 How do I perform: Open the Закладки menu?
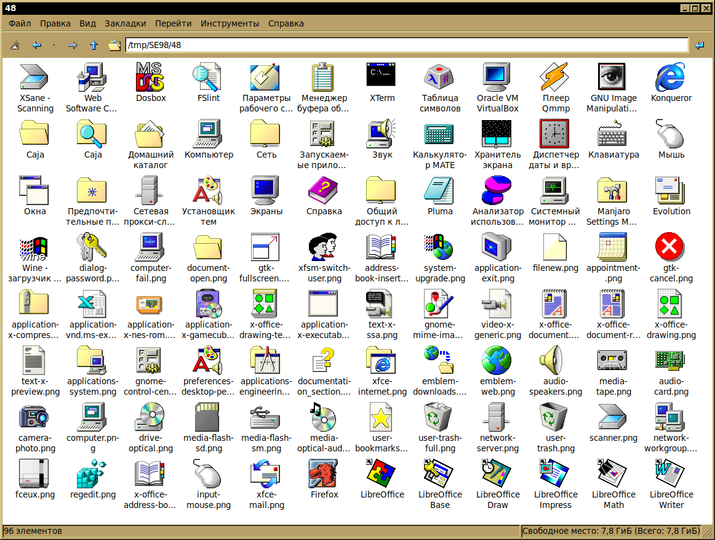pos(125,23)
